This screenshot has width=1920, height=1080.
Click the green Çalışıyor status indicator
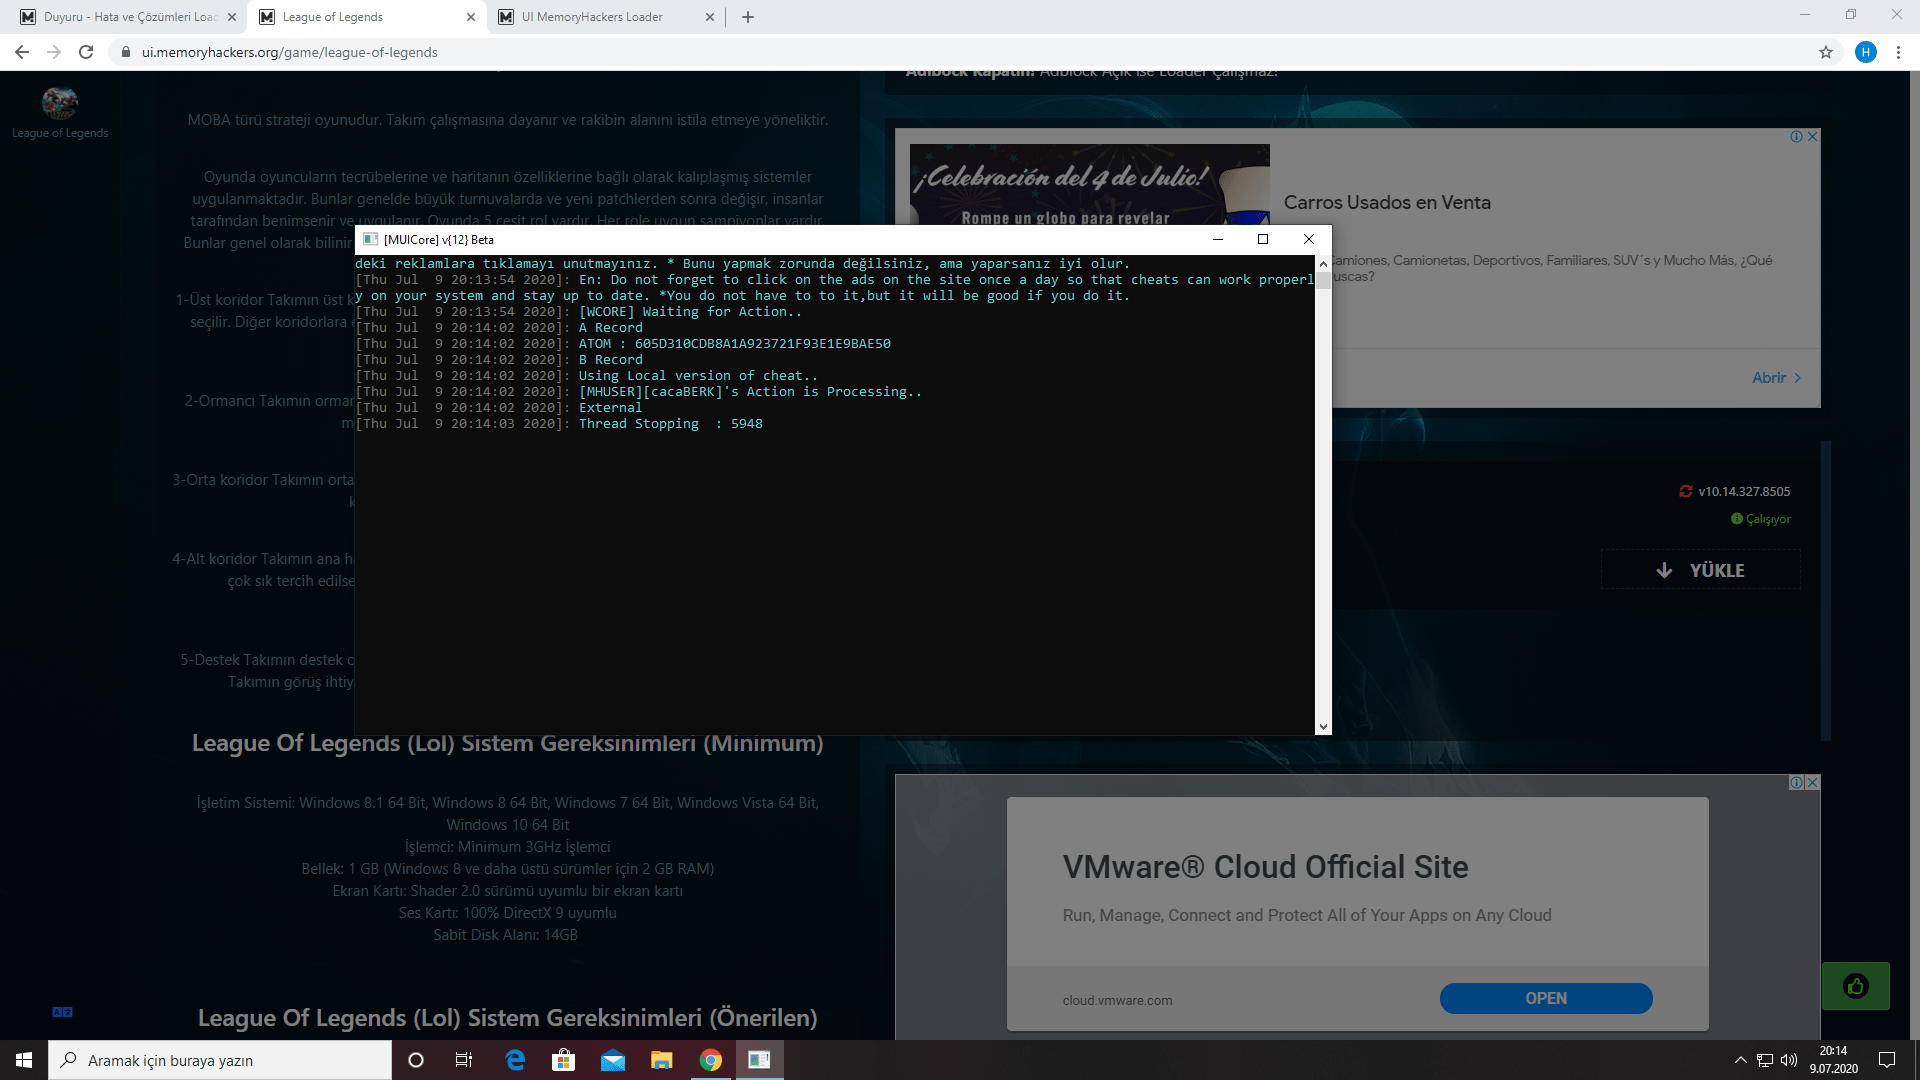(x=1761, y=519)
